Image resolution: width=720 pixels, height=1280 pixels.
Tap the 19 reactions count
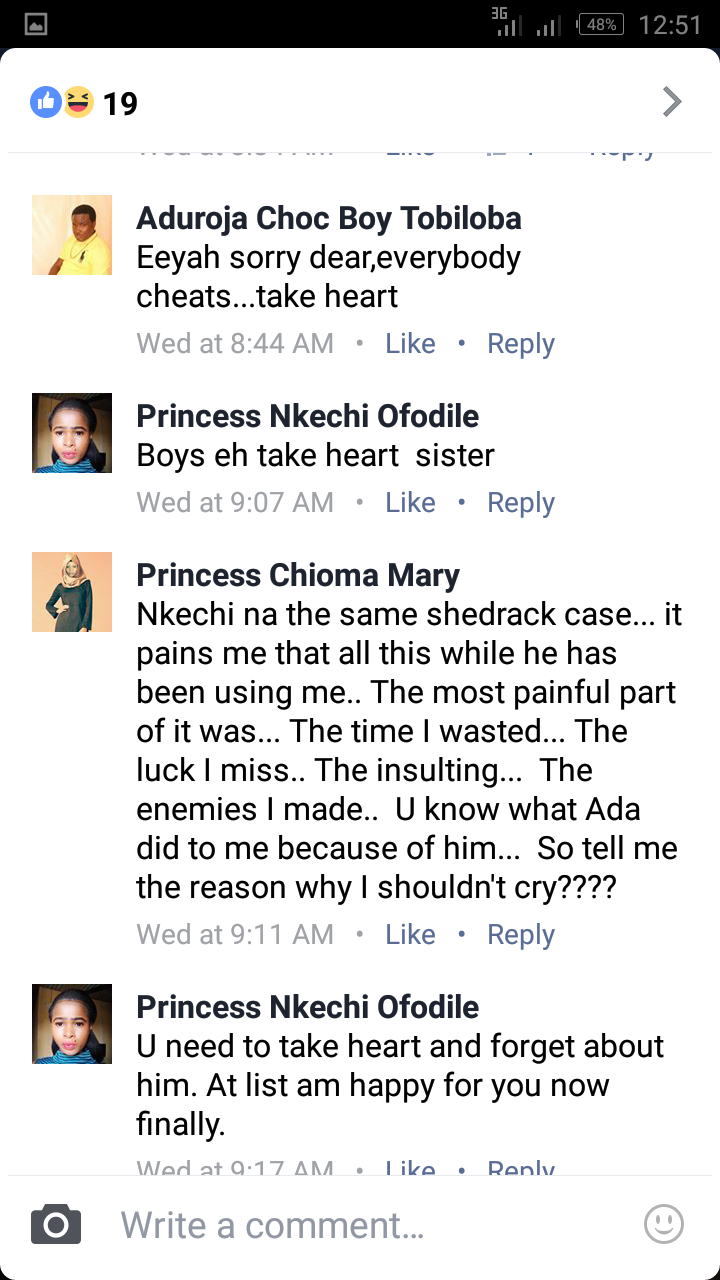click(121, 103)
